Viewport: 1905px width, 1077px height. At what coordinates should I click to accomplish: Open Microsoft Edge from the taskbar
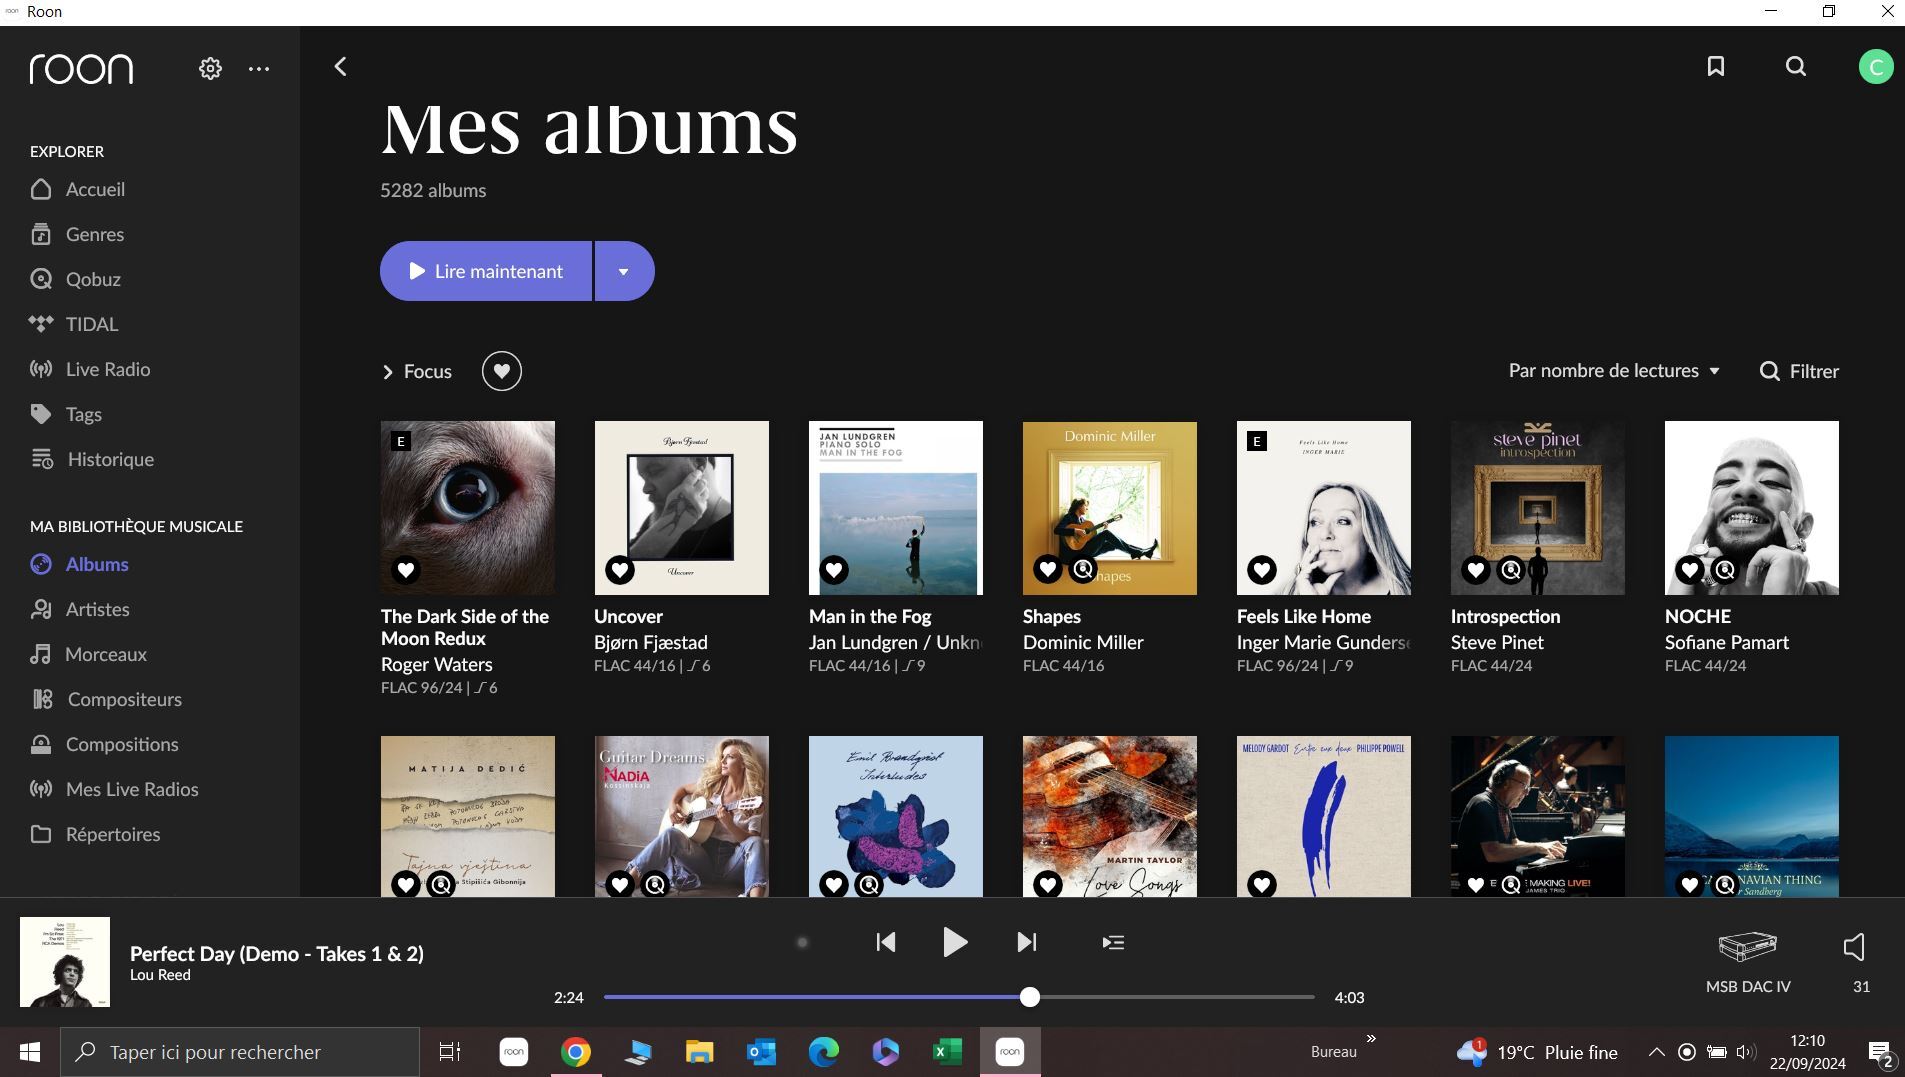pos(824,1052)
